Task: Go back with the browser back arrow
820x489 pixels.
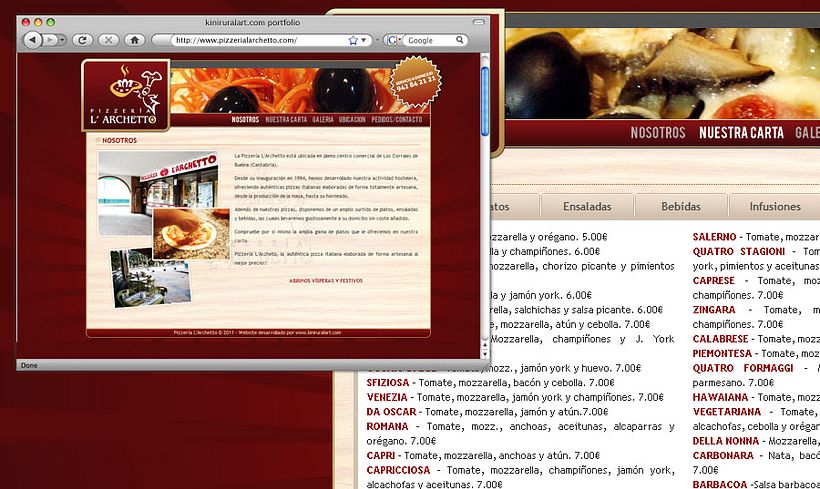Action: click(x=32, y=40)
